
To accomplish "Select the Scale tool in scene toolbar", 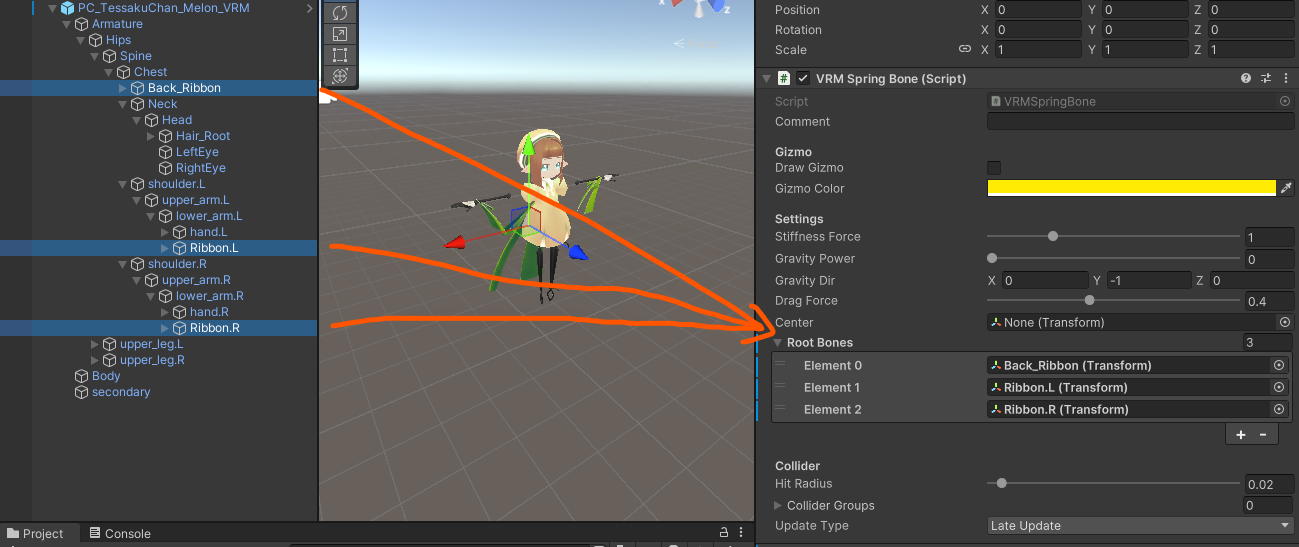I will [339, 34].
